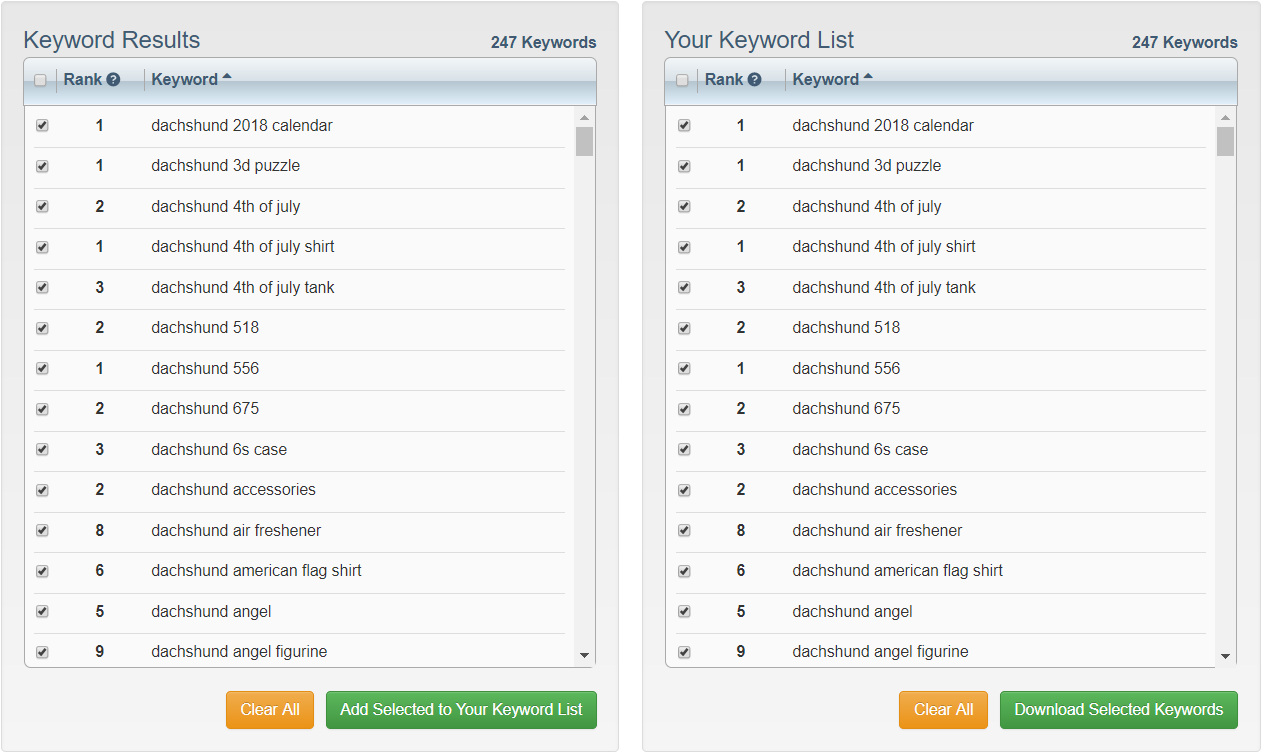The width and height of the screenshot is (1262, 753).
Task: Uncheck "dachshund 4th of july" in Keyword Results
Action: coord(42,207)
